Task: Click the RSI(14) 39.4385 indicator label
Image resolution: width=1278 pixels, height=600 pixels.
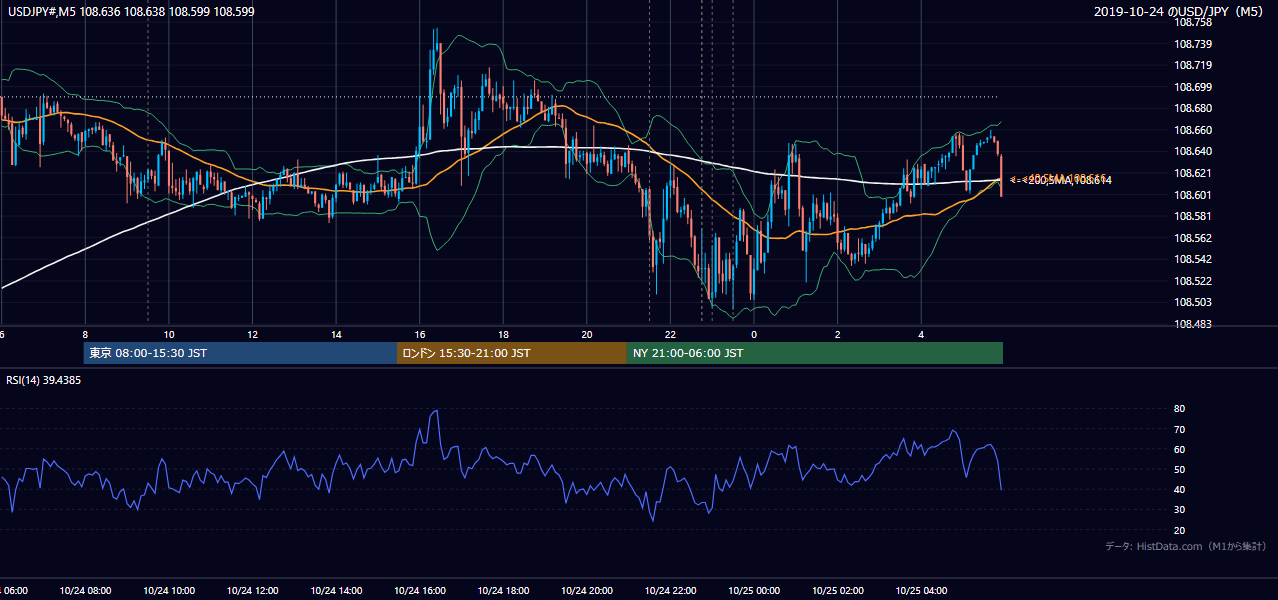Action: 44,380
